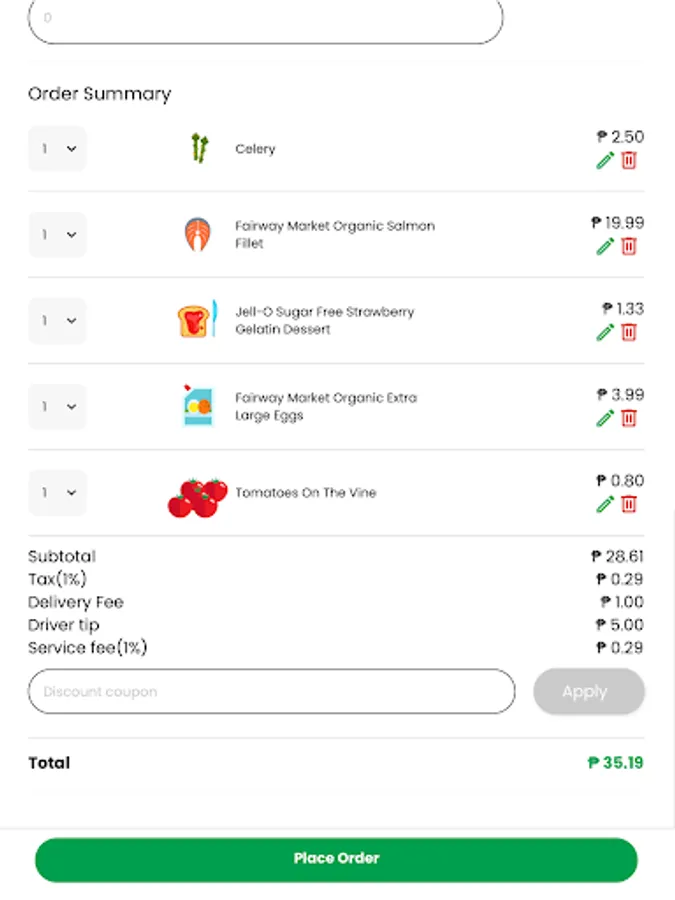
Task: Focus the Discount coupon field
Action: pos(271,692)
